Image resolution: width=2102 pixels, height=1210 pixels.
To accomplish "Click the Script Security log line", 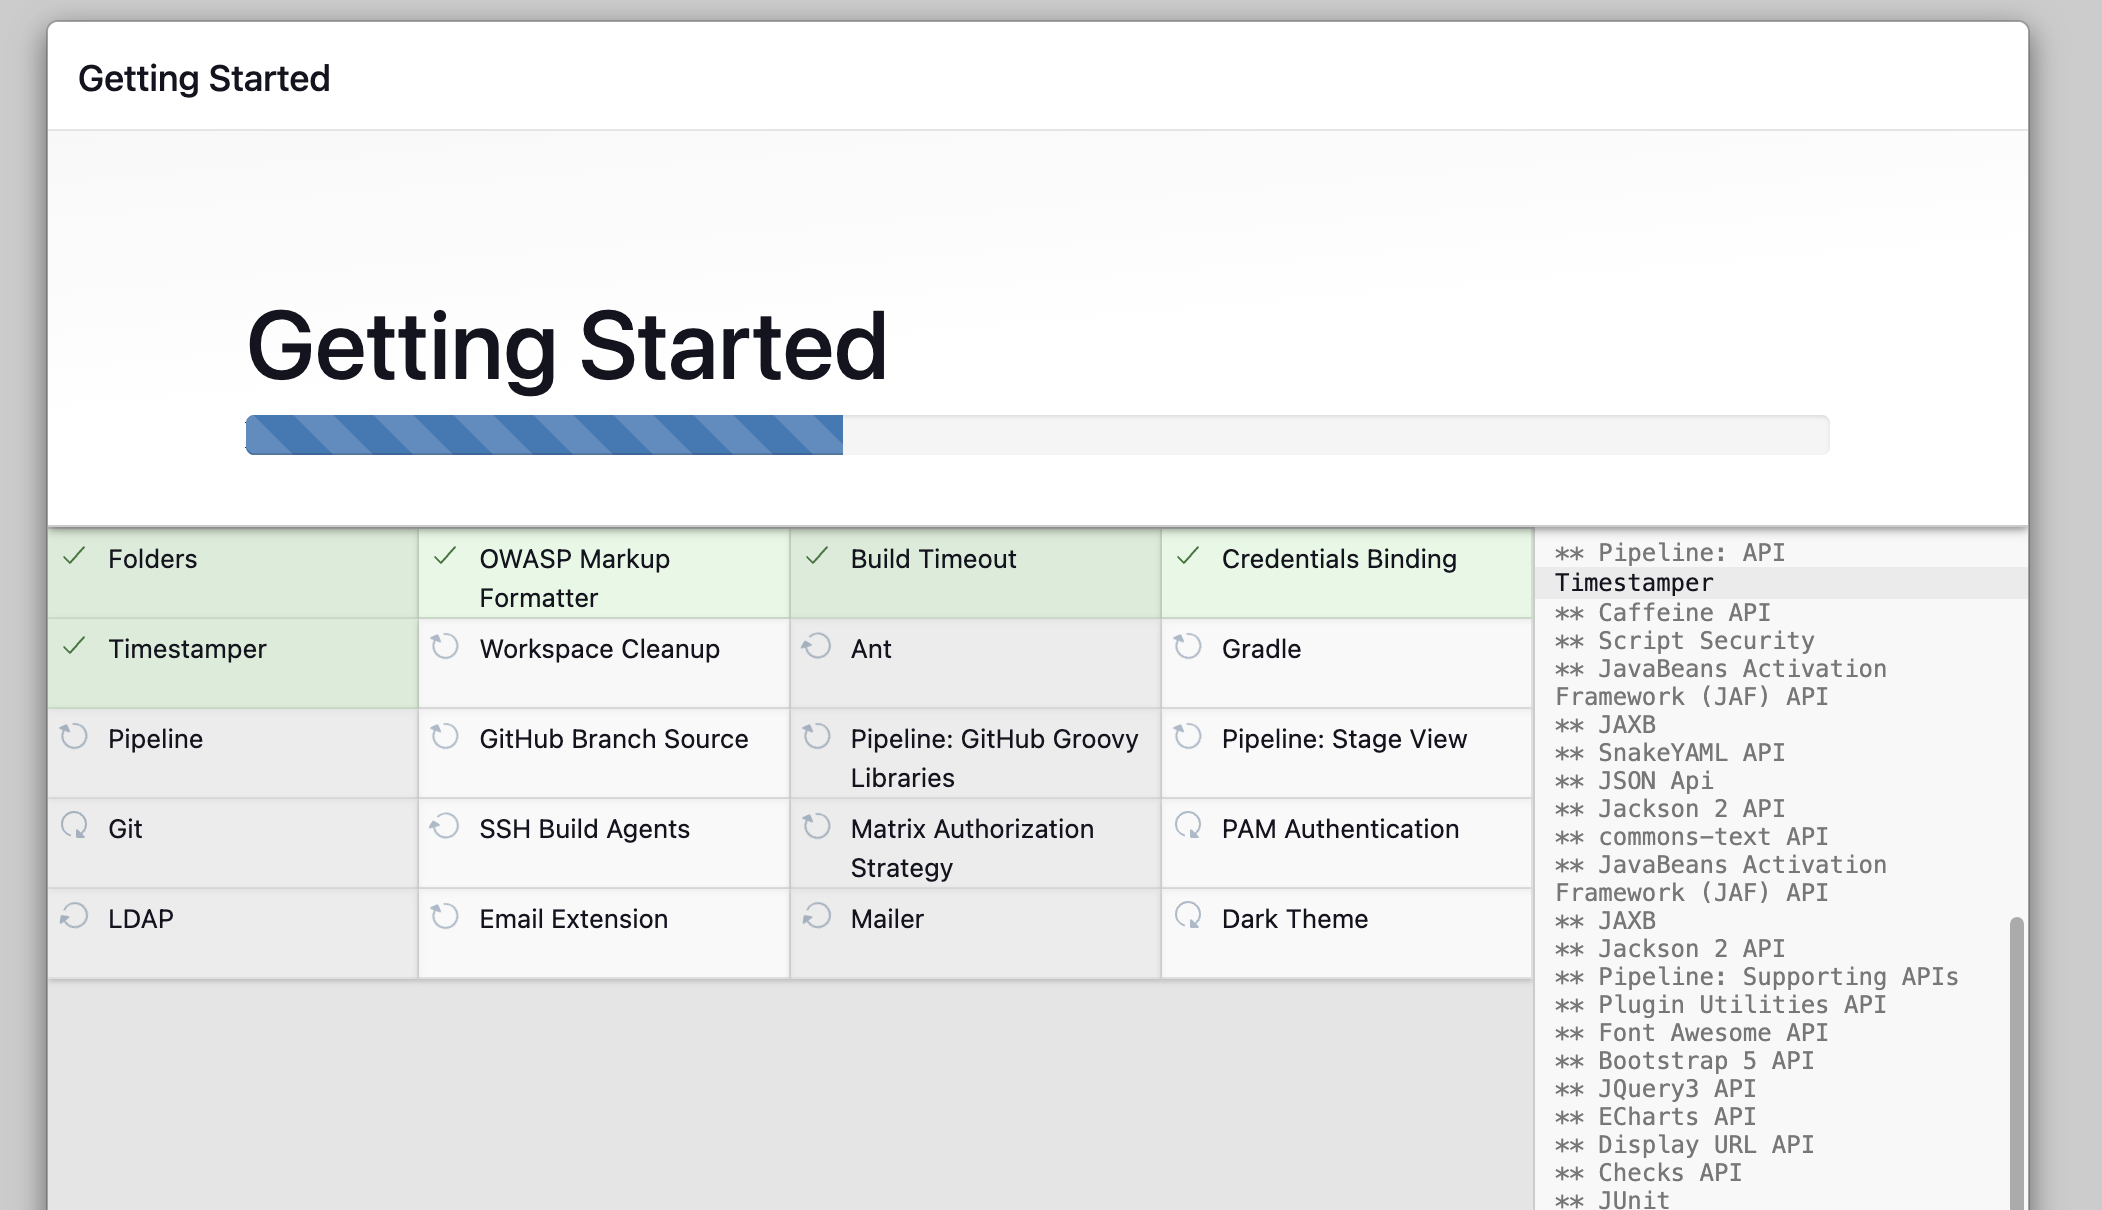I will [1685, 641].
